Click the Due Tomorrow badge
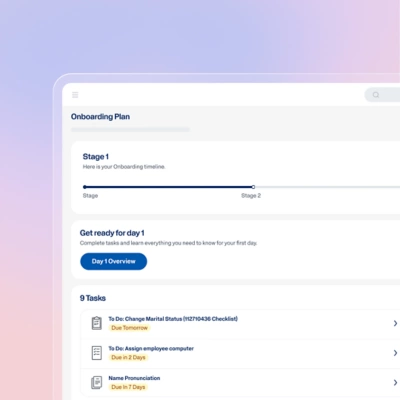Image resolution: width=400 pixels, height=400 pixels. tap(129, 328)
